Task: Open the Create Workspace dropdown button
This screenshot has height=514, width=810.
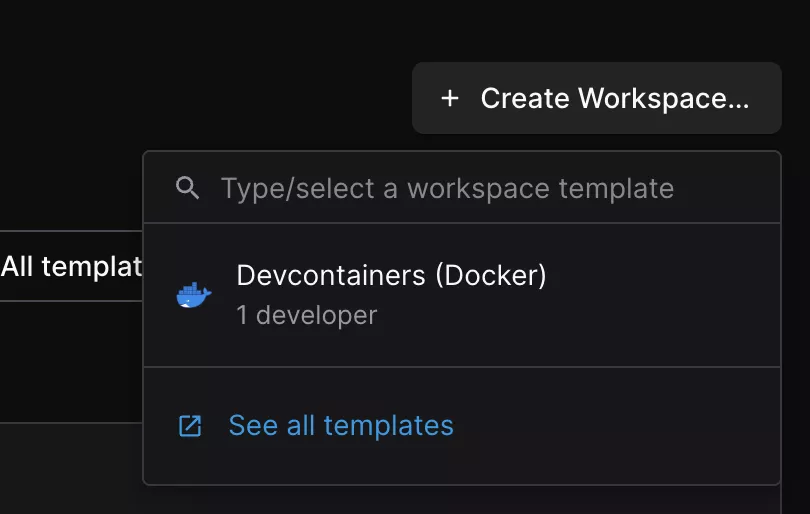Action: click(x=597, y=98)
